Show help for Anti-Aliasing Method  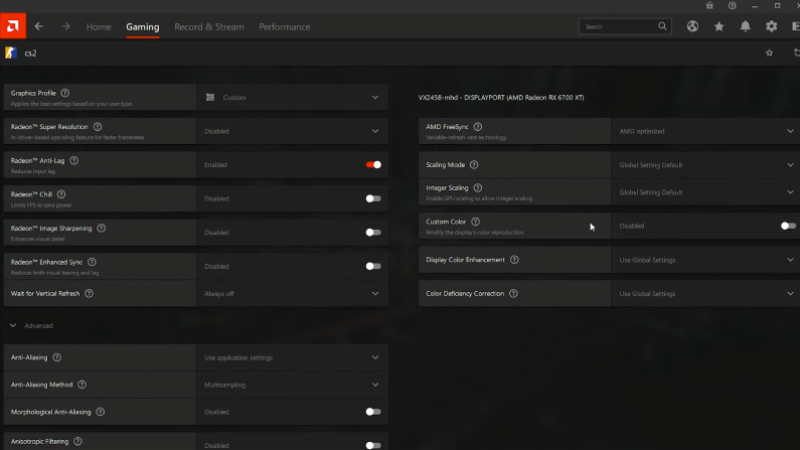[x=82, y=385]
